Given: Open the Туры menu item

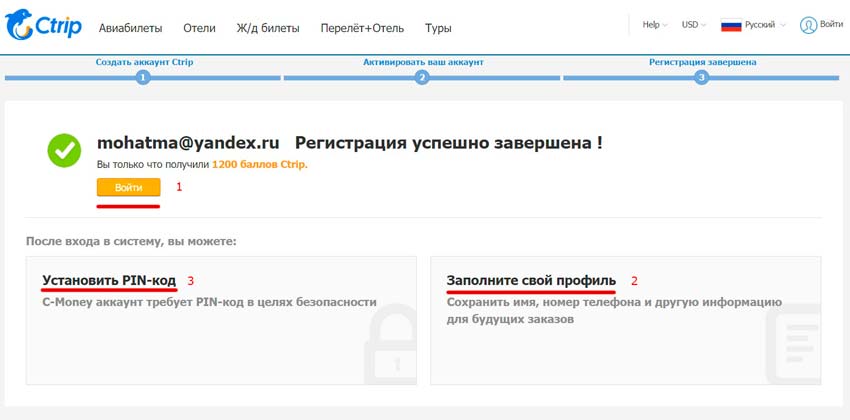Looking at the screenshot, I should (438, 28).
